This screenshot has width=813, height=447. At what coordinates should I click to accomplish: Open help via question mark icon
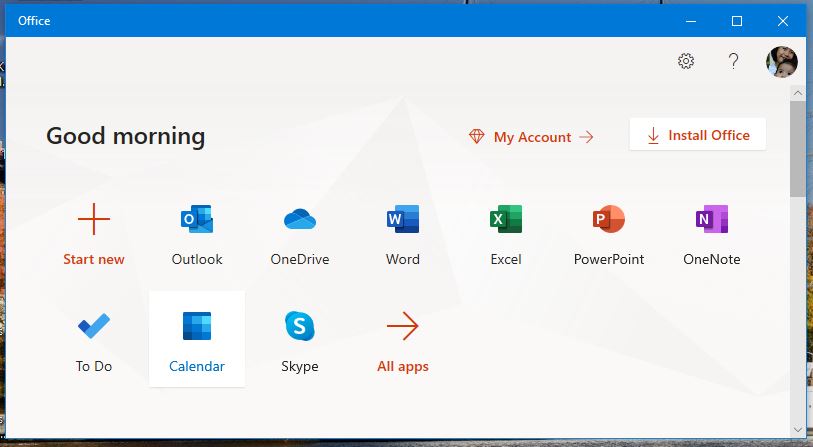coord(733,61)
